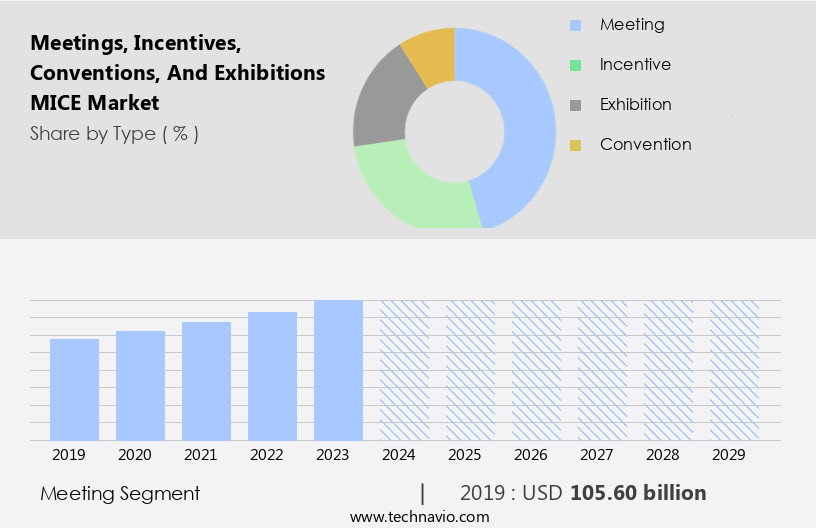This screenshot has height=528, width=816.
Task: Select the Convention legend label
Action: (x=645, y=145)
